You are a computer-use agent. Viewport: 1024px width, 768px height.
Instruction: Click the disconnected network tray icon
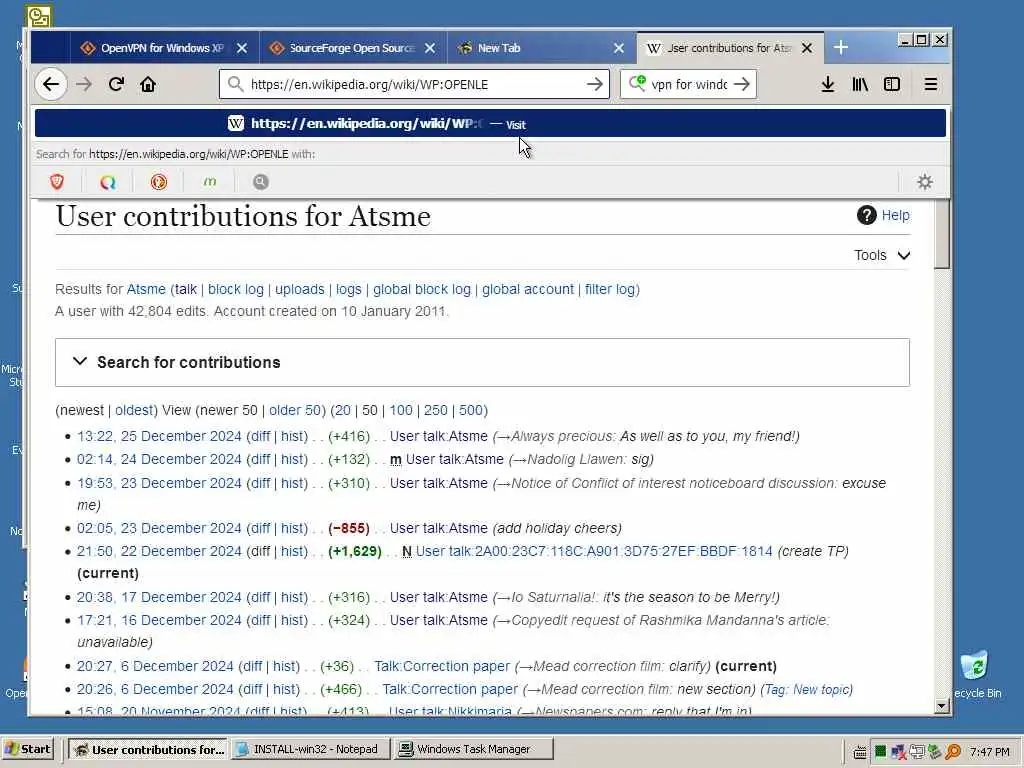point(899,752)
